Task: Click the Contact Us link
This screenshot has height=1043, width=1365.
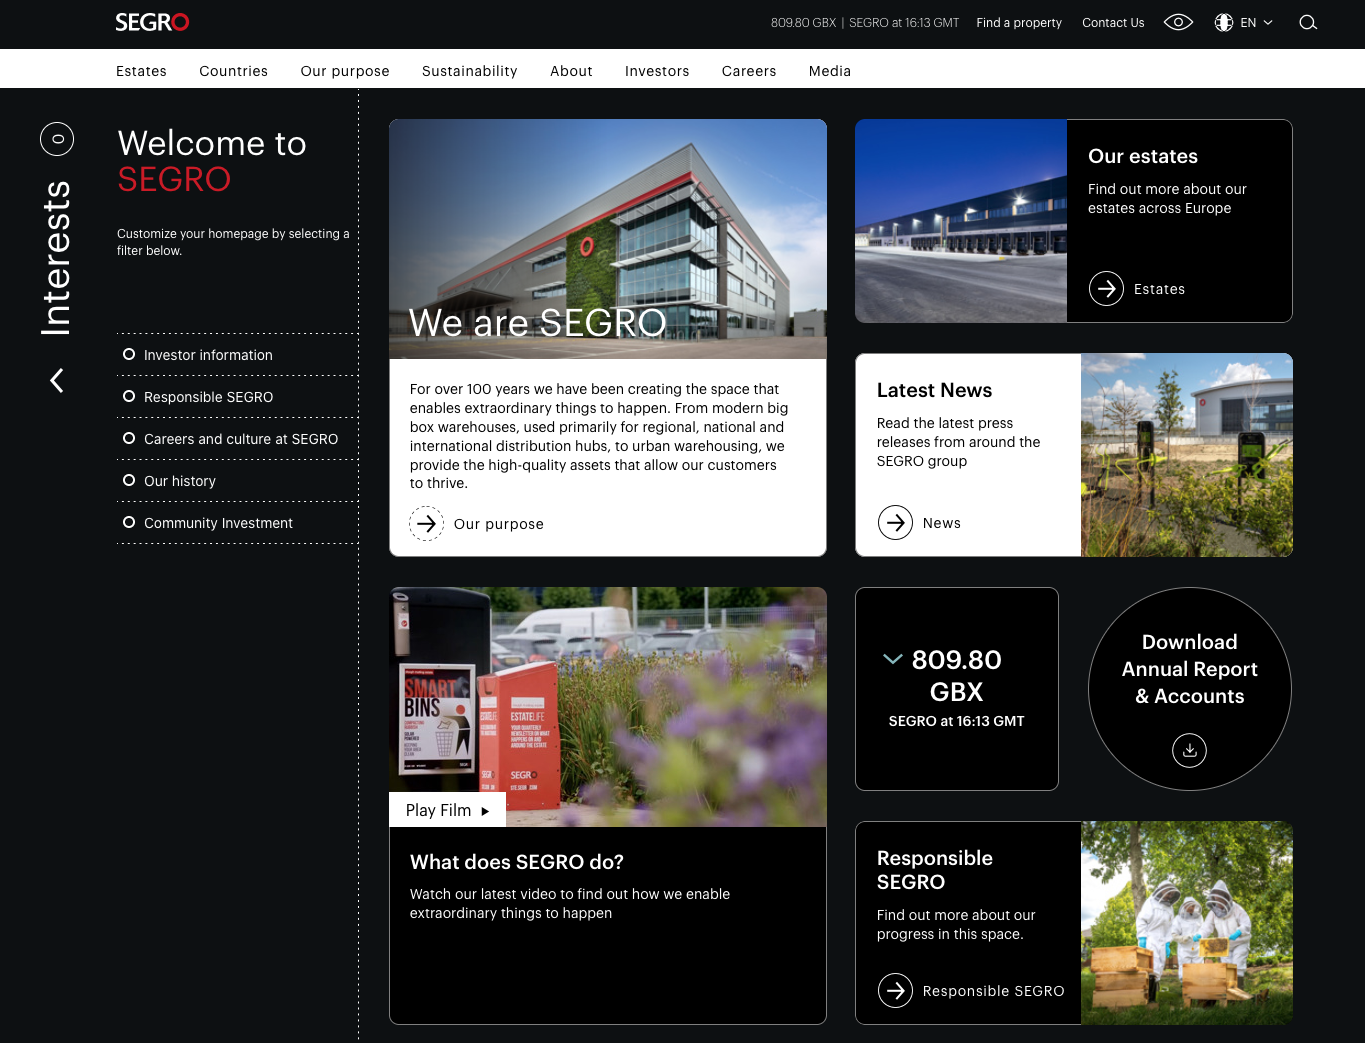Action: point(1112,23)
